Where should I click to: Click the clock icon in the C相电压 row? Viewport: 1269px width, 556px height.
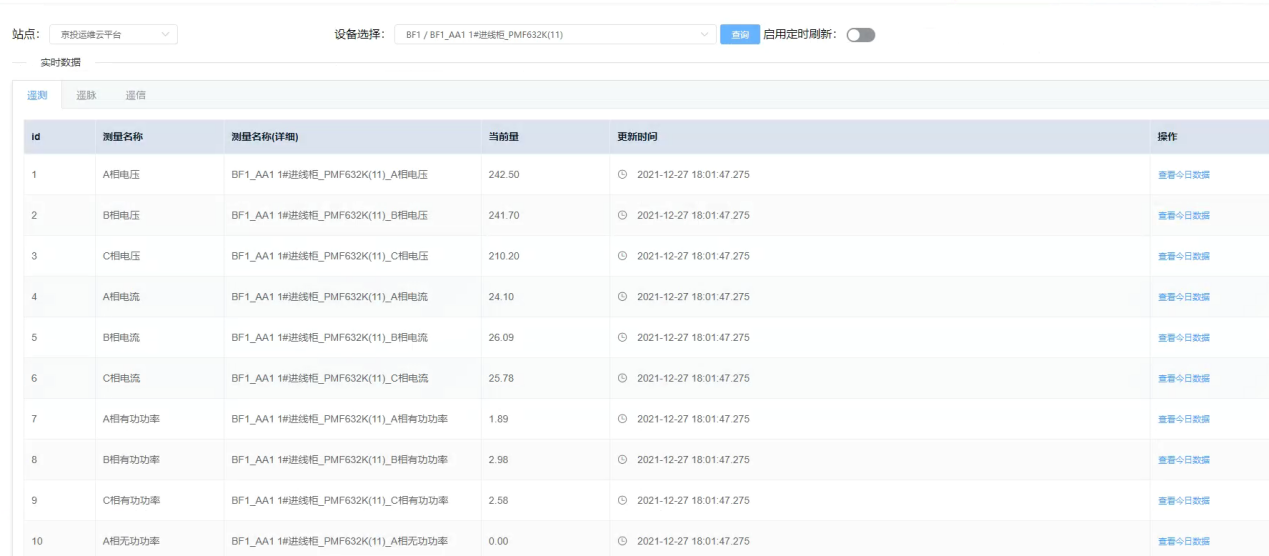[x=623, y=256]
